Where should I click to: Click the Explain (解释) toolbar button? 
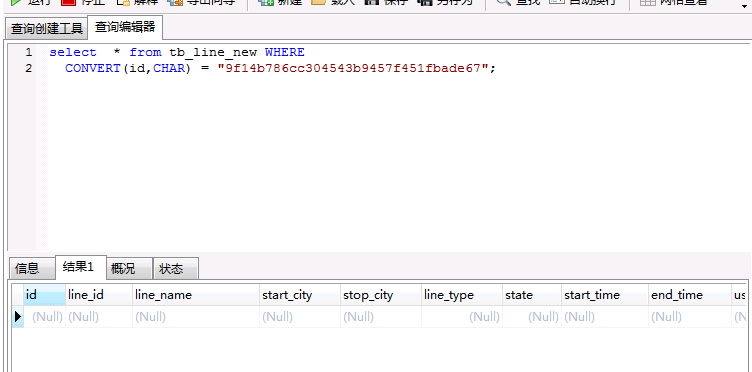[138, 2]
